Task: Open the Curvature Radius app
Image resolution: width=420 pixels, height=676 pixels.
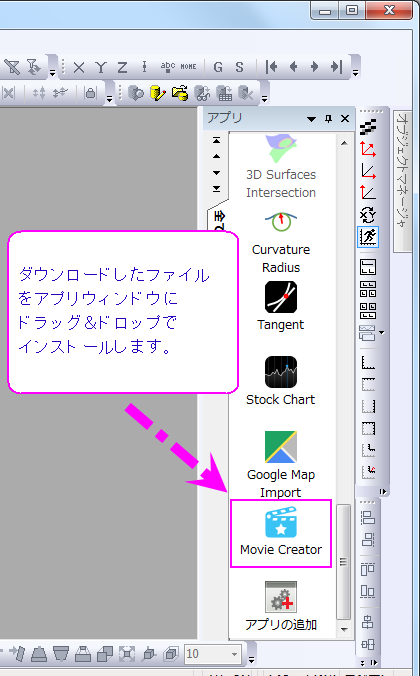Action: [281, 243]
